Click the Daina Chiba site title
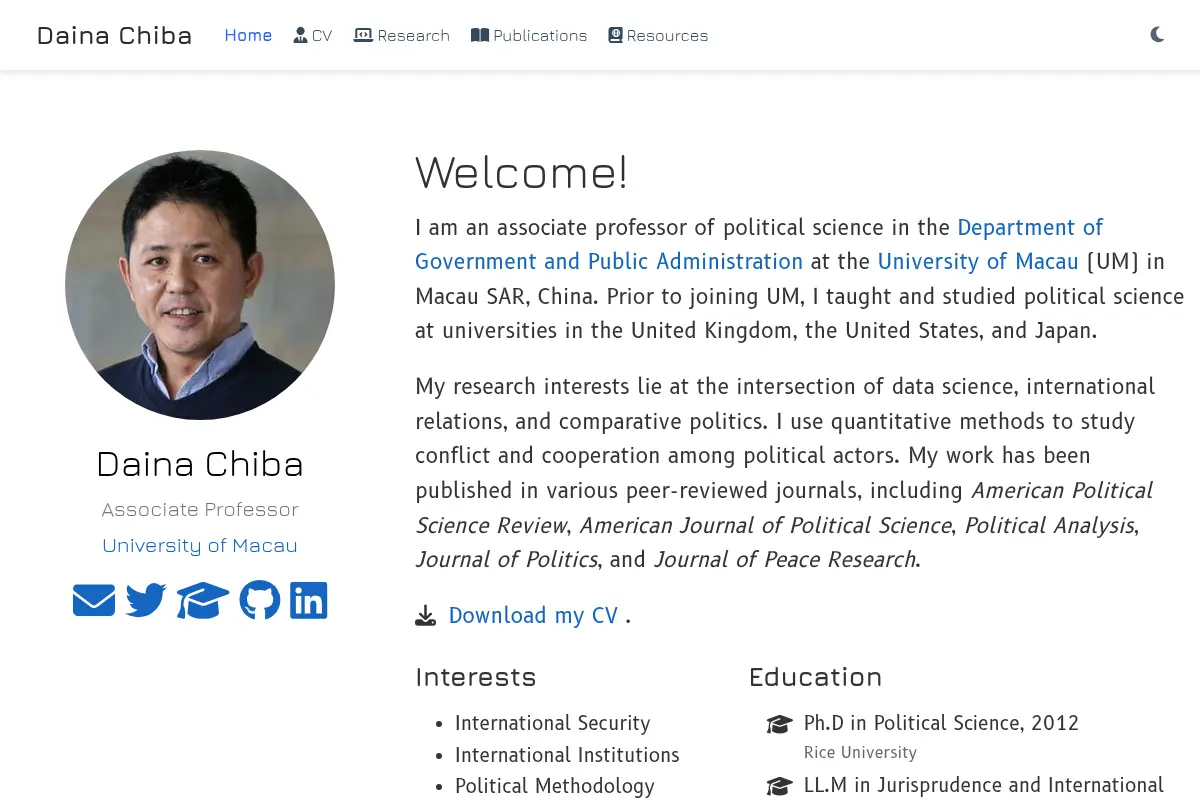1200x800 pixels. [x=114, y=35]
